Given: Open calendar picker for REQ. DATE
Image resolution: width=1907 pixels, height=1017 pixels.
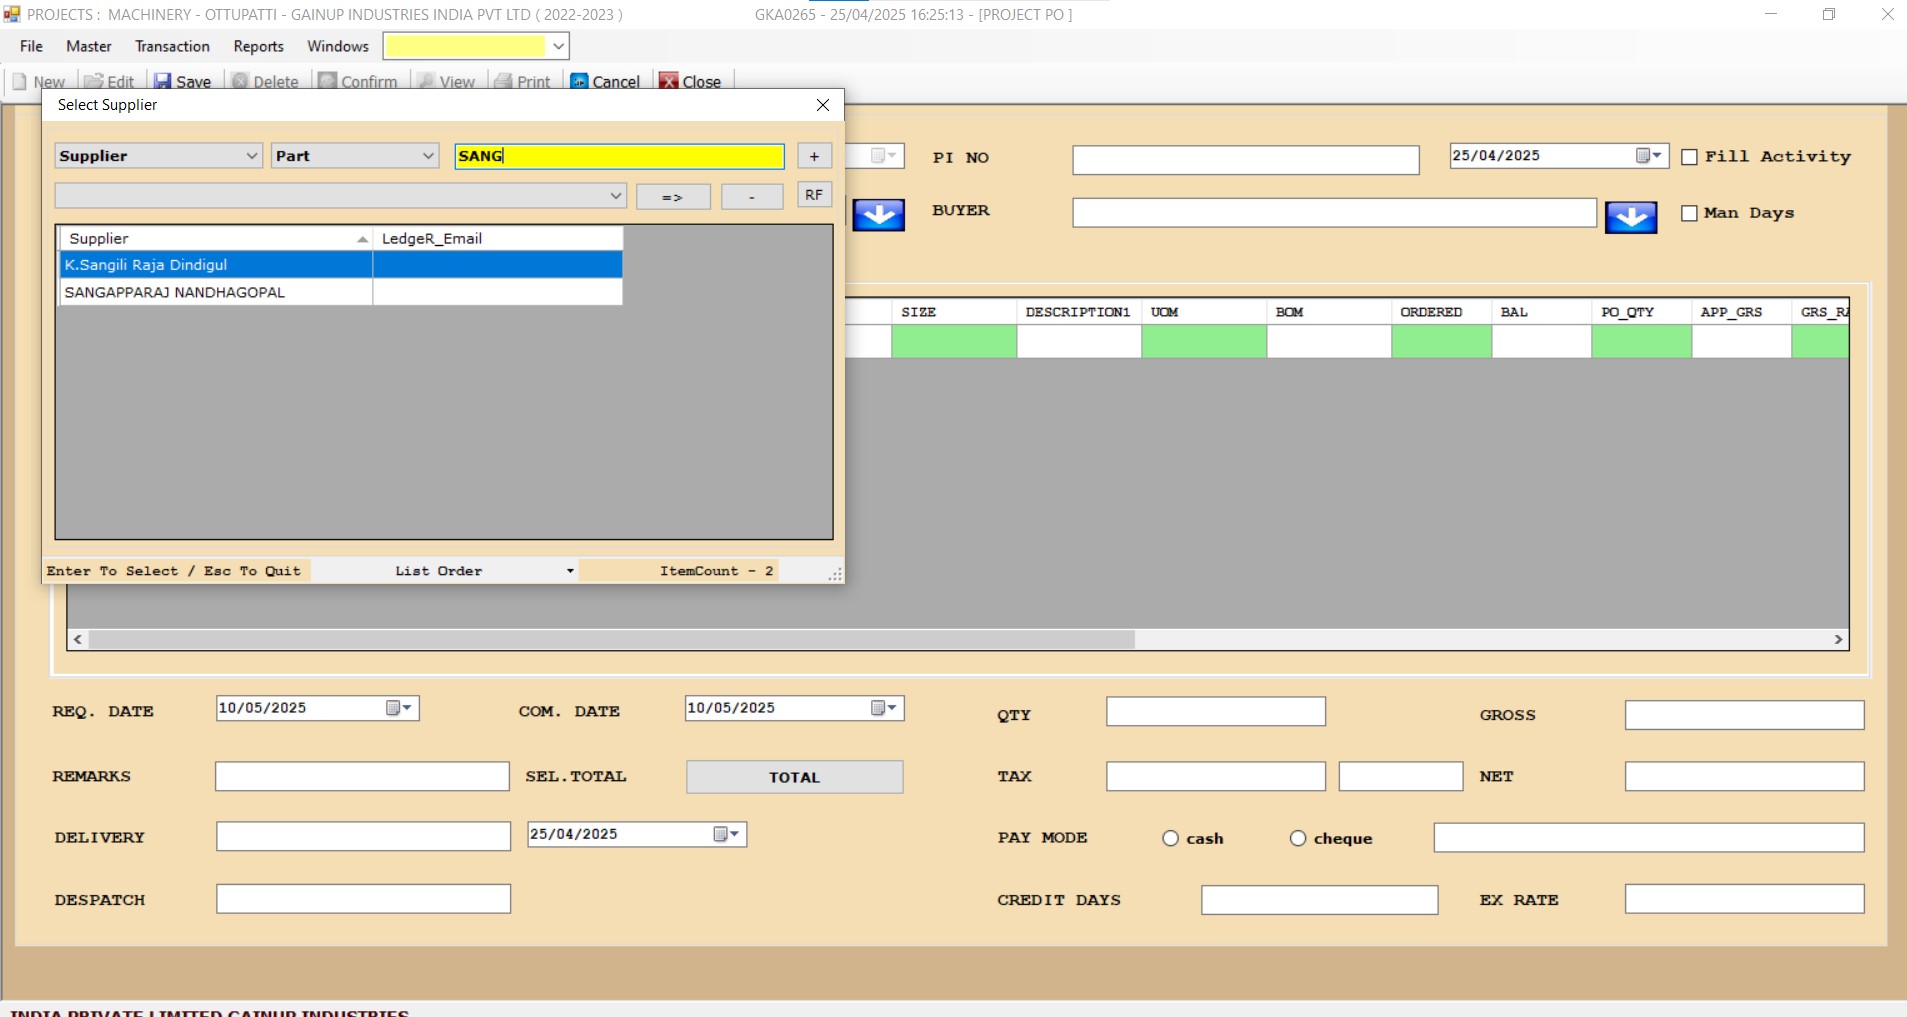Looking at the screenshot, I should tap(399, 708).
